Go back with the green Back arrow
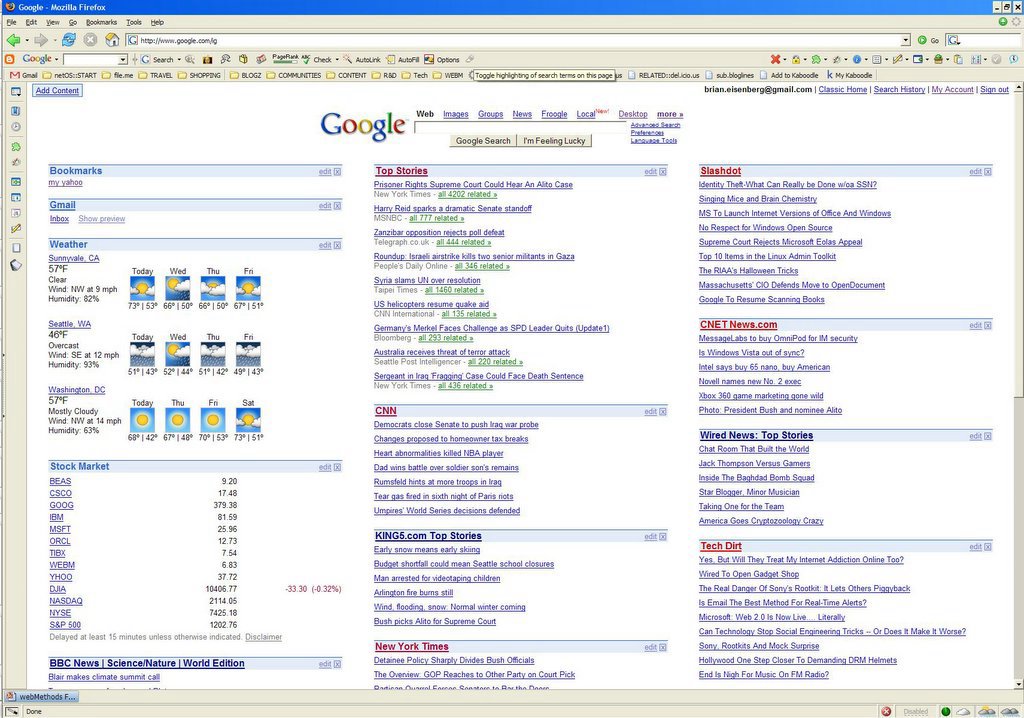The height and width of the screenshot is (718, 1024). click(13, 41)
